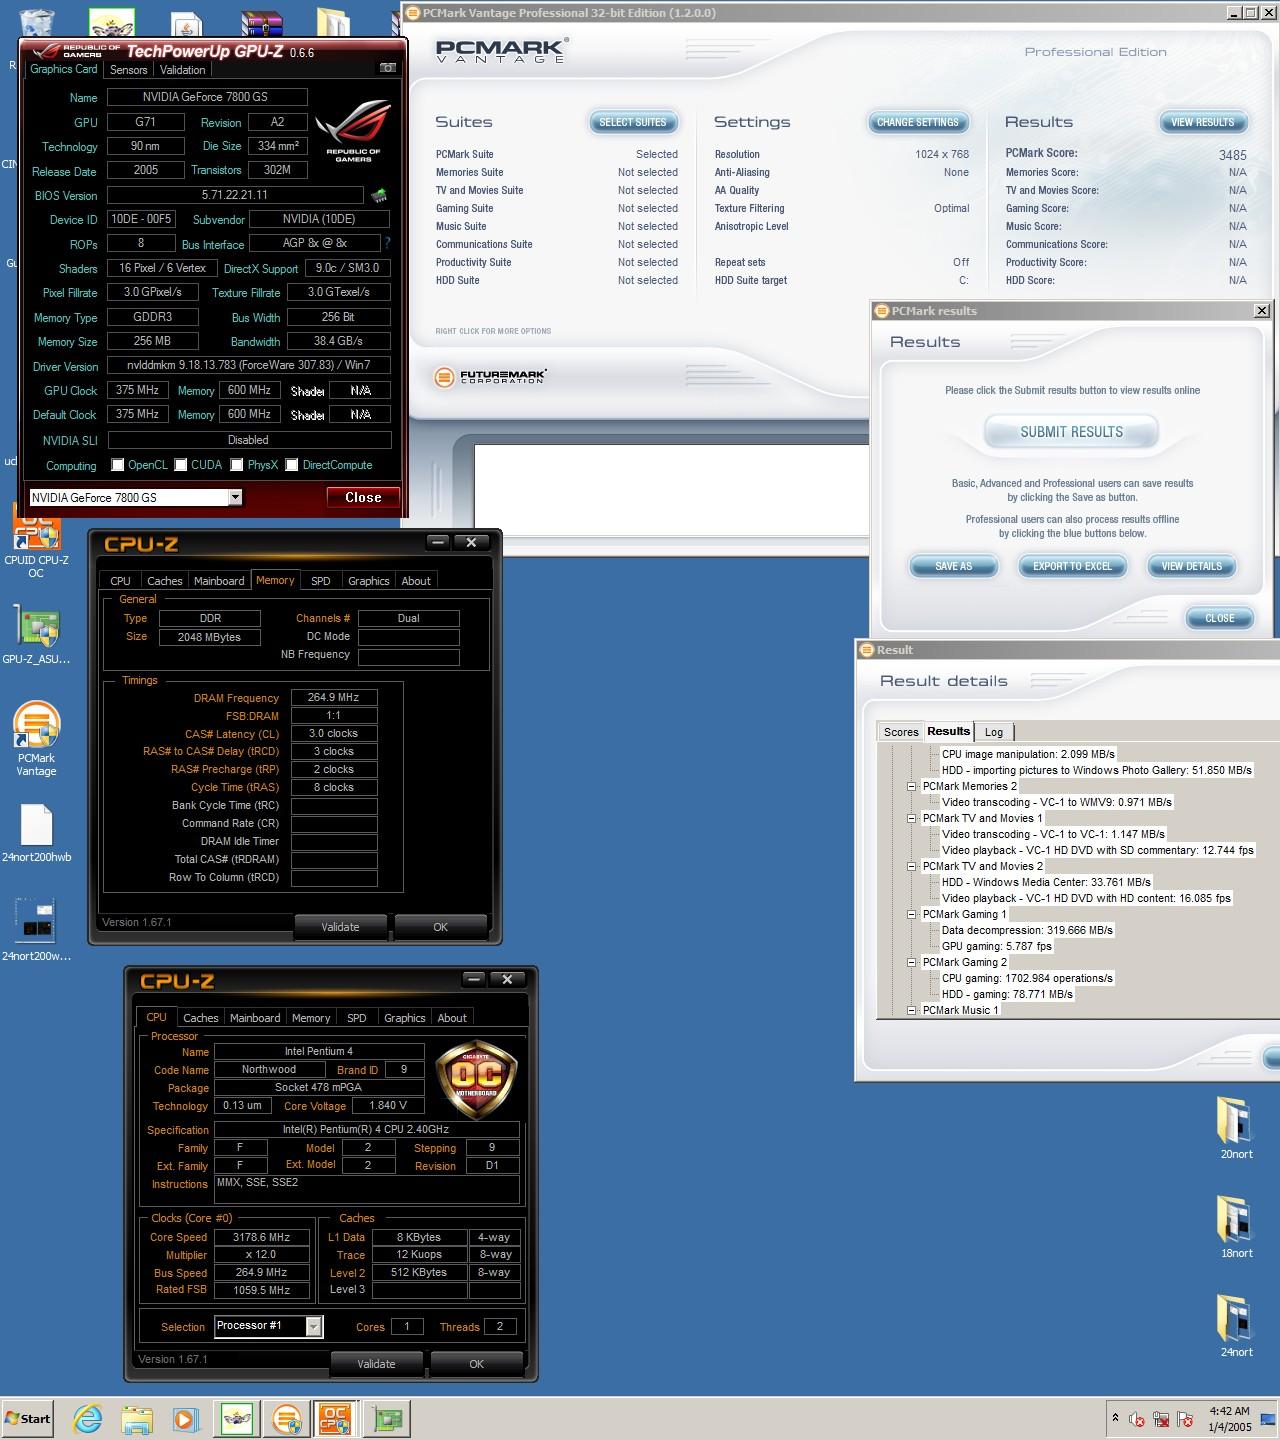Open the Mainboard tab in the lower CPU-Z window

pos(255,1018)
